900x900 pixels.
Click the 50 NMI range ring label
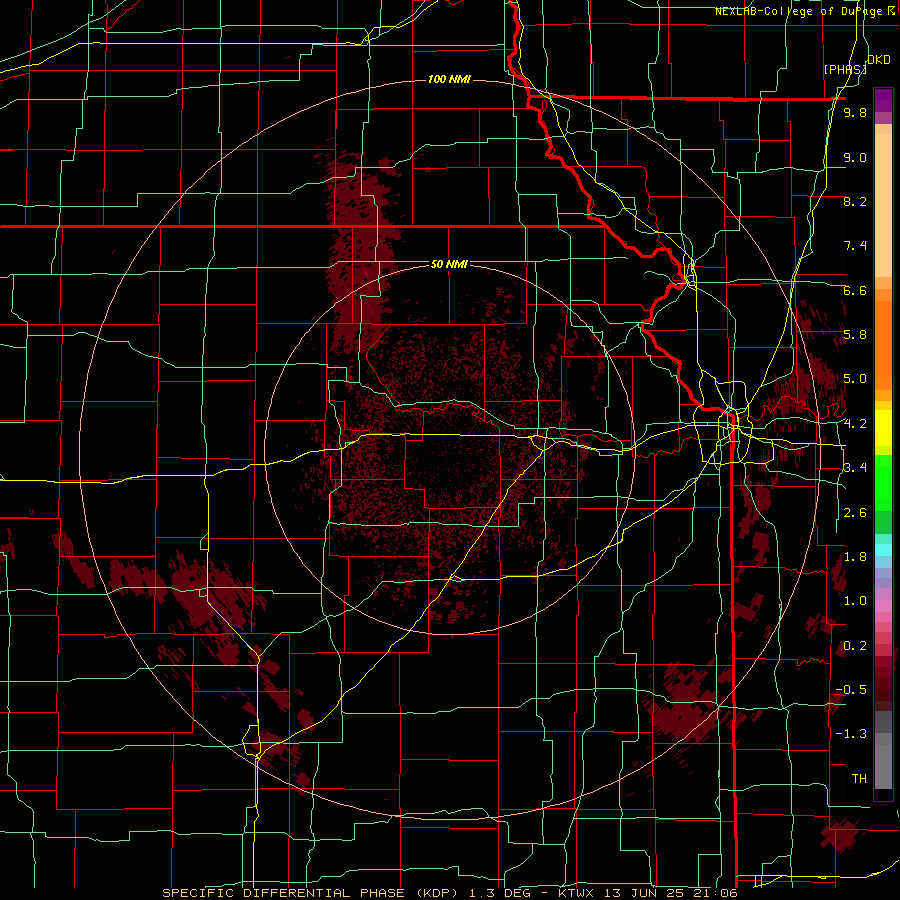(449, 264)
